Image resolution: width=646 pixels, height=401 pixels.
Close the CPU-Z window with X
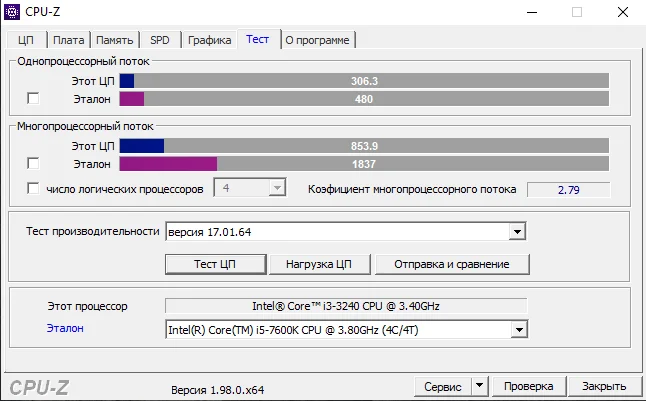coord(623,12)
